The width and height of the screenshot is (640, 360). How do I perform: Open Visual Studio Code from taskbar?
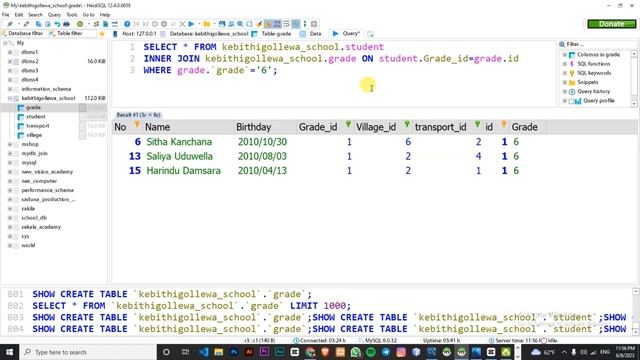pos(203,352)
